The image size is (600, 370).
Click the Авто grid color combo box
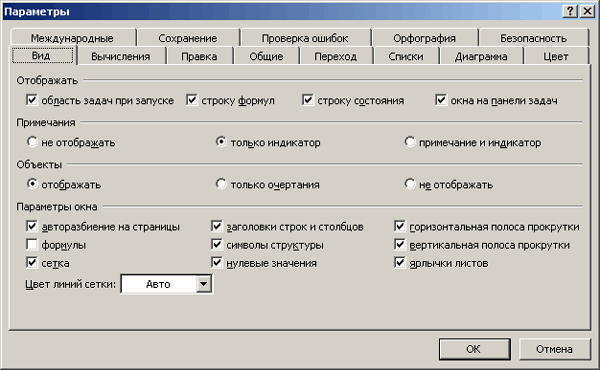coord(166,284)
